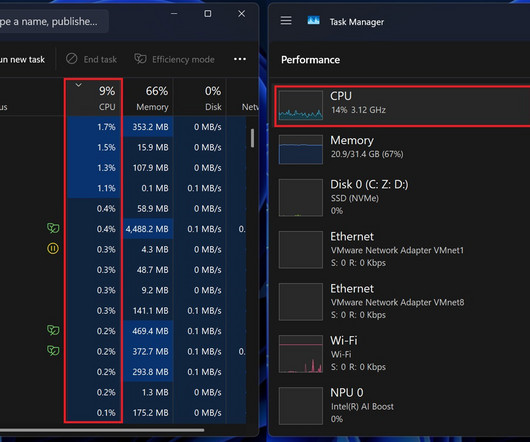Select the 293.8 MB memory cell
Screen dimensions: 530x442
click(x=148, y=372)
